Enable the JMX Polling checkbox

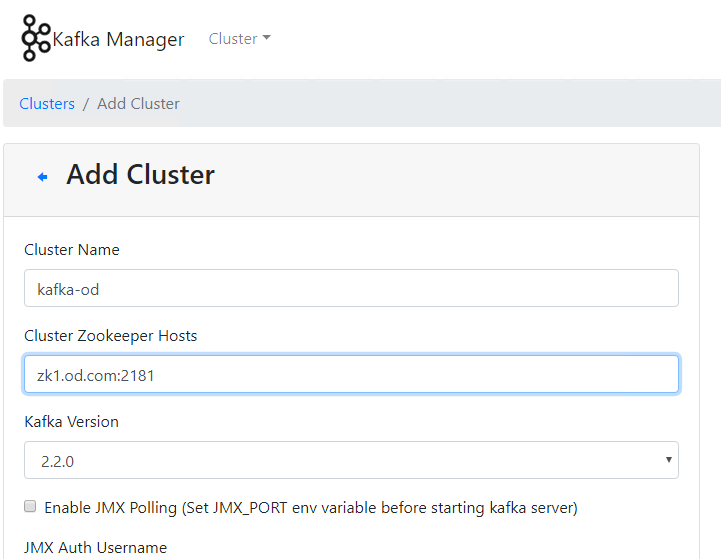[31, 507]
